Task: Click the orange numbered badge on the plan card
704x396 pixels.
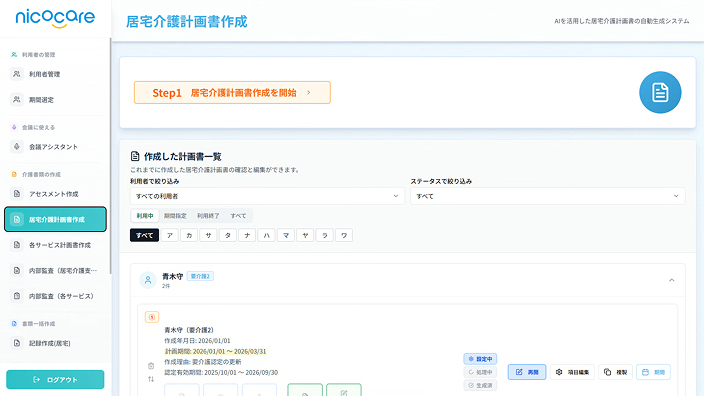Action: pos(152,317)
